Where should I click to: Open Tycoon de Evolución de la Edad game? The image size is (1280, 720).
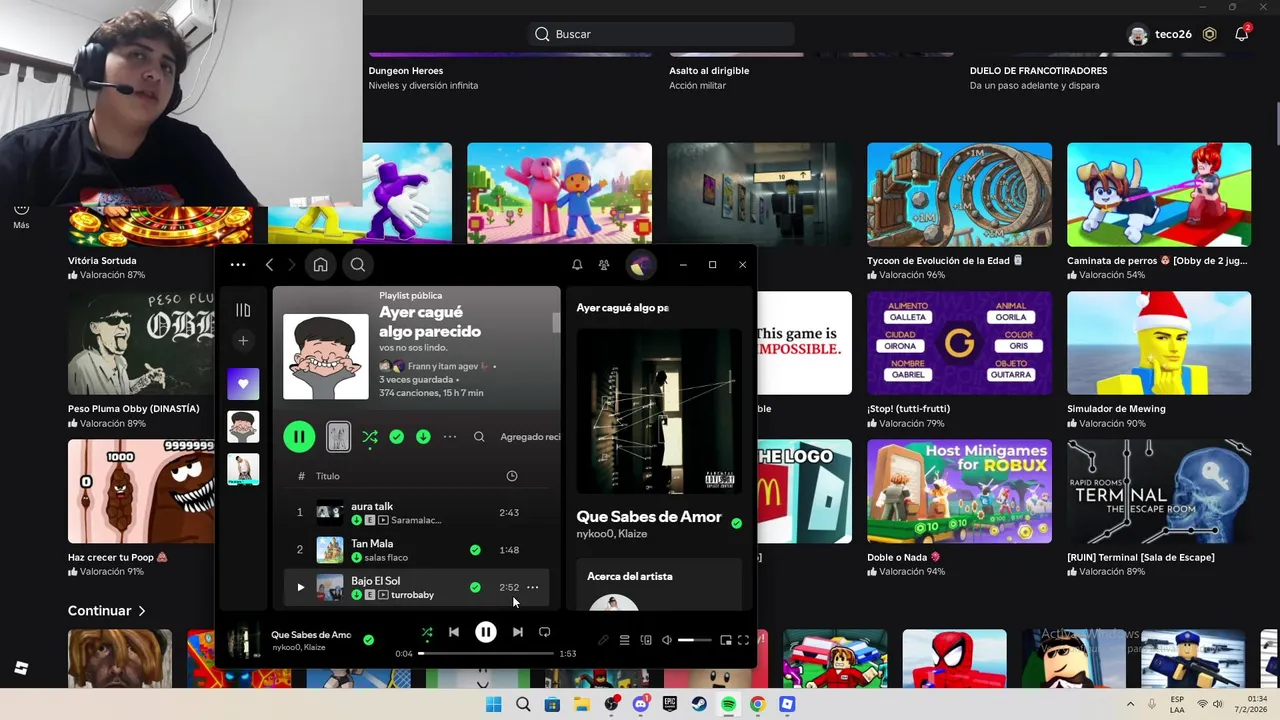point(959,211)
